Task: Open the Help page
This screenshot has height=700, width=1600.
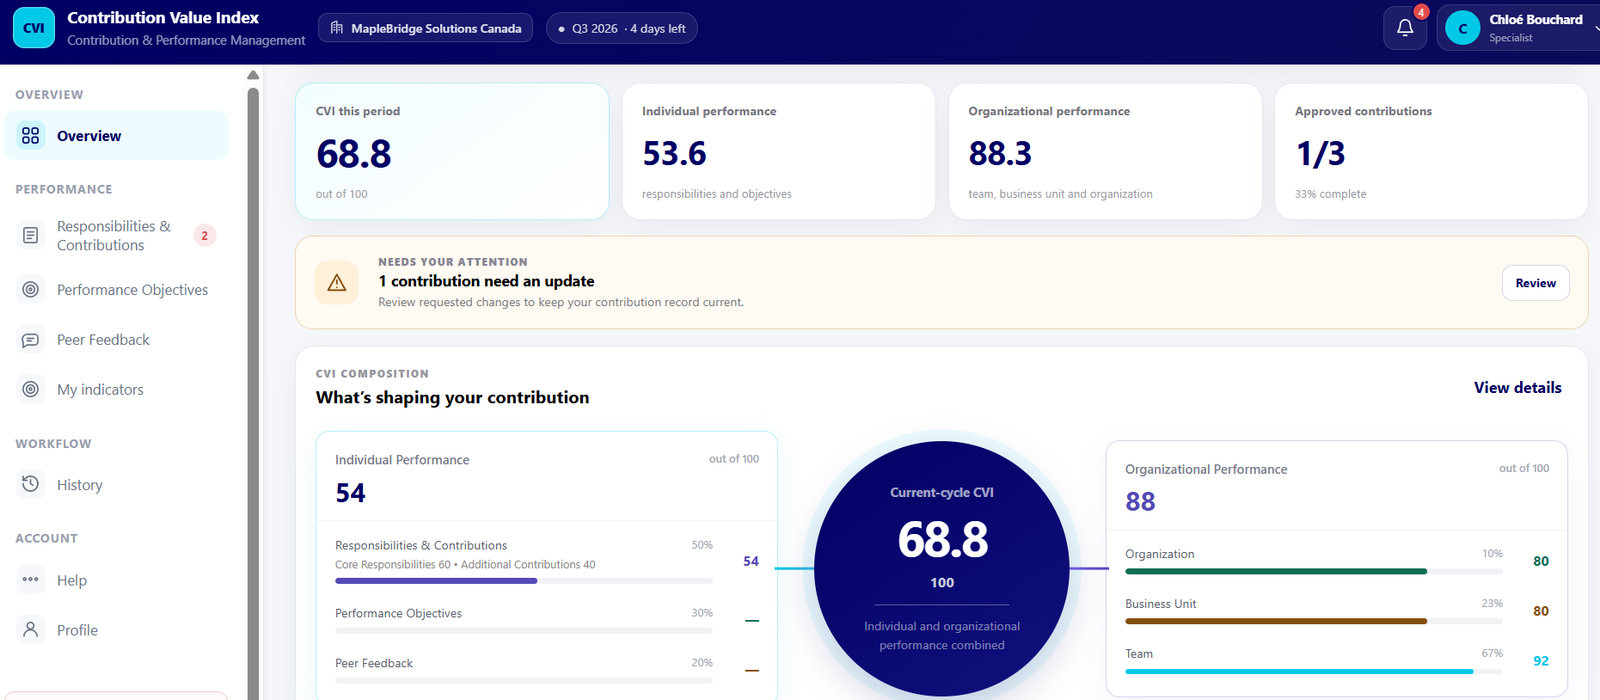Action: (x=116, y=580)
